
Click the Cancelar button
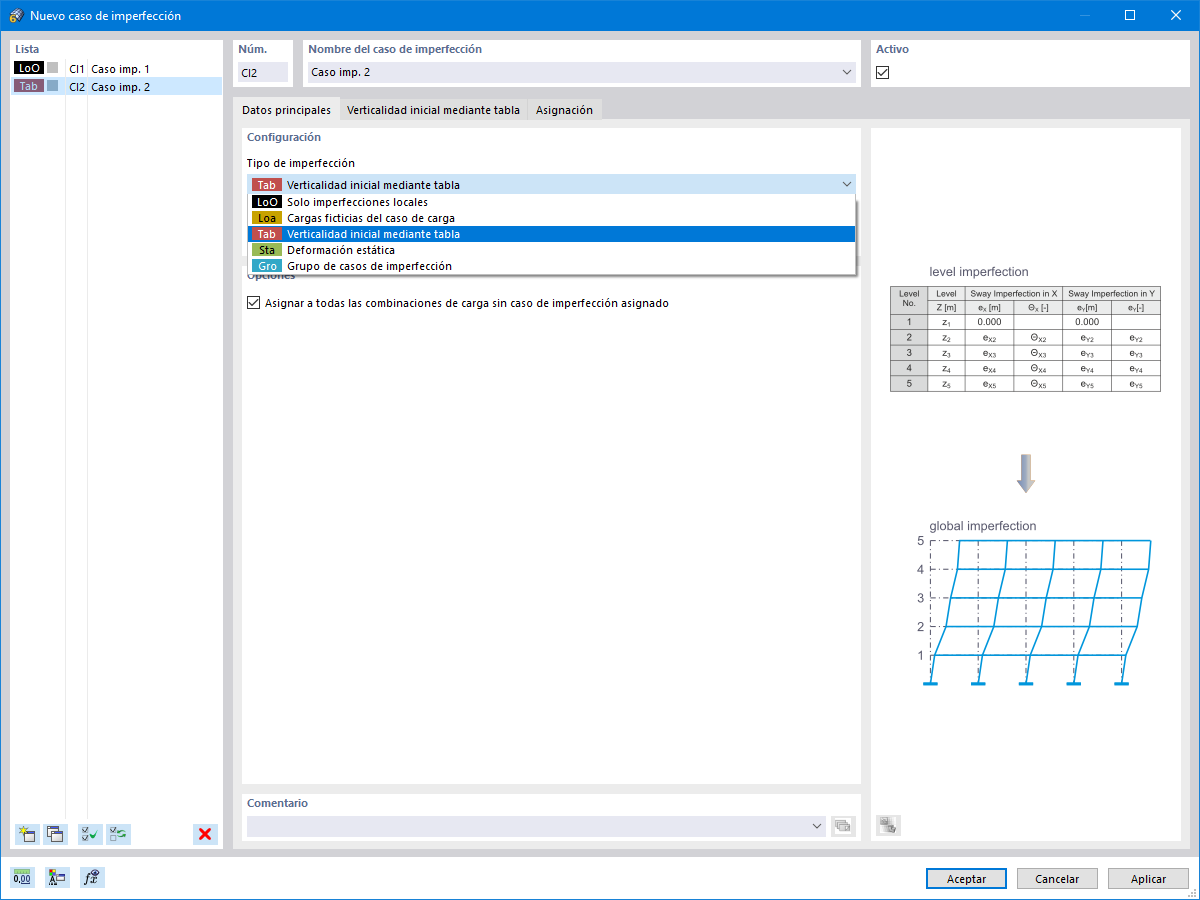1057,879
